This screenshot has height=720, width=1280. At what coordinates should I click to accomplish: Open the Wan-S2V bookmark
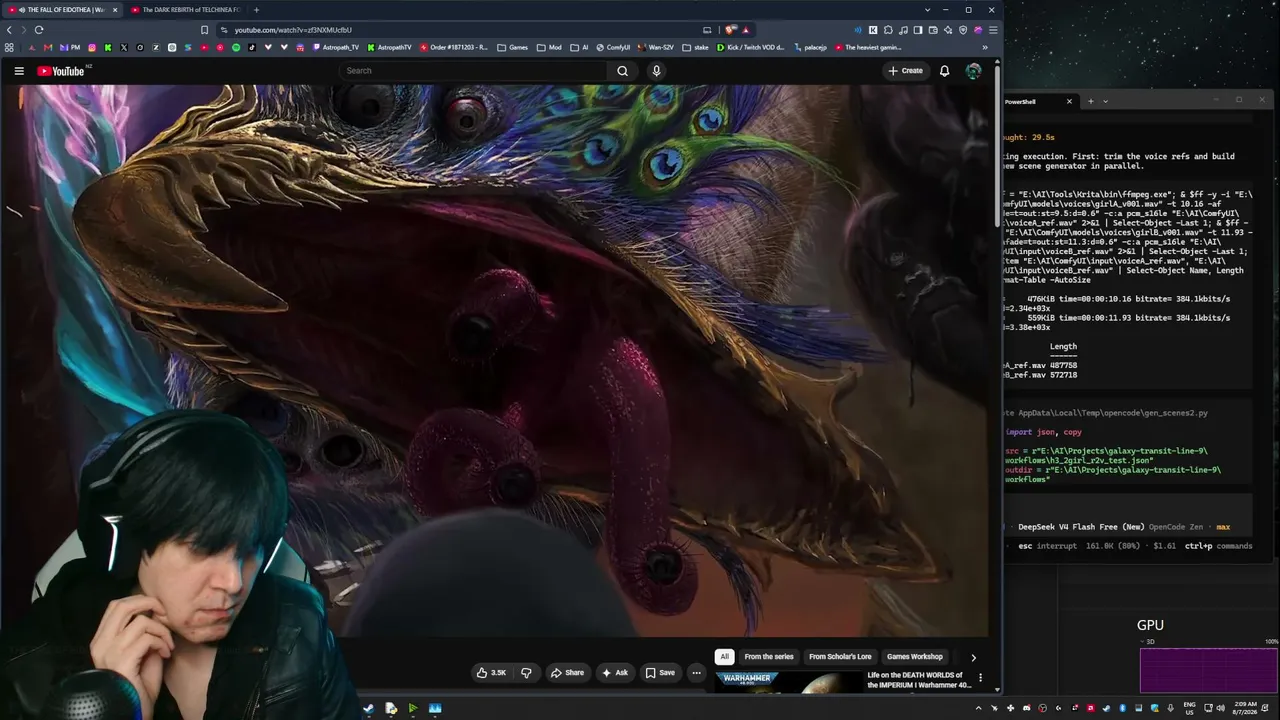pyautogui.click(x=656, y=47)
